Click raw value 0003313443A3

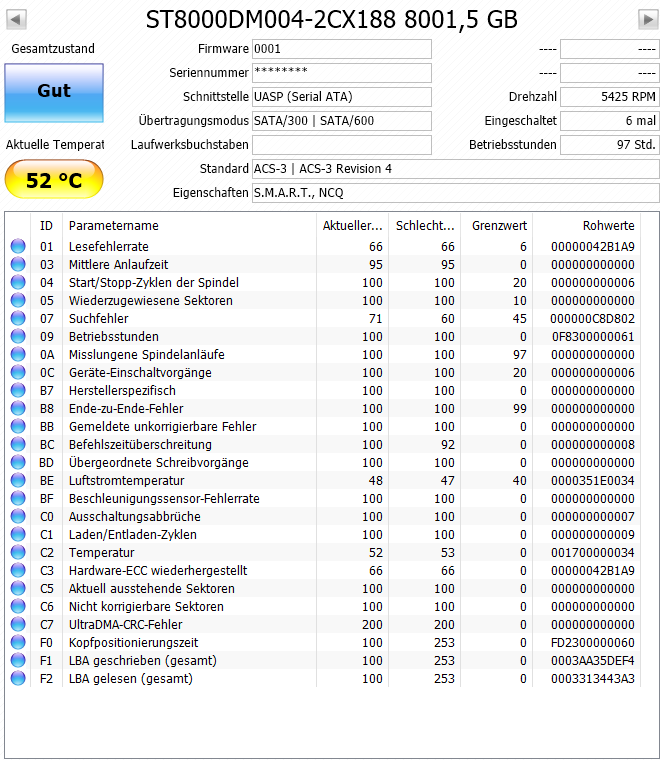pos(593,679)
